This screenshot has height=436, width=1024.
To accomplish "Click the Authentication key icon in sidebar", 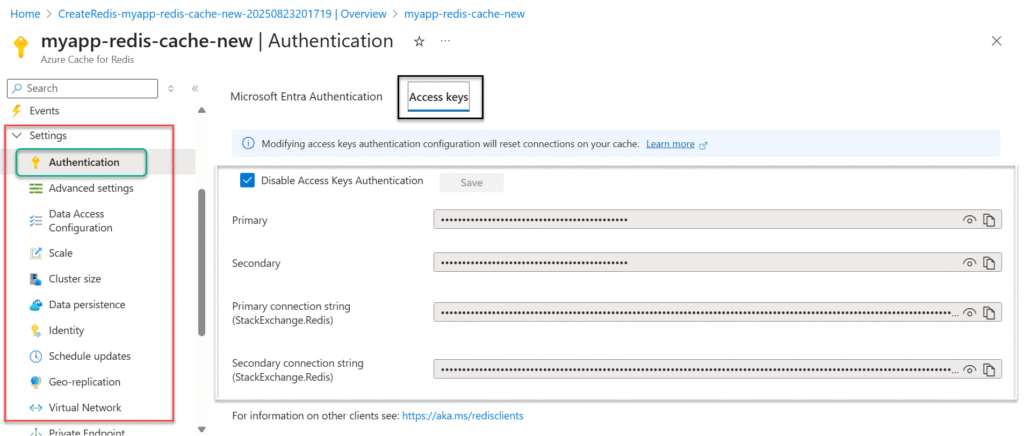I will pyautogui.click(x=36, y=163).
